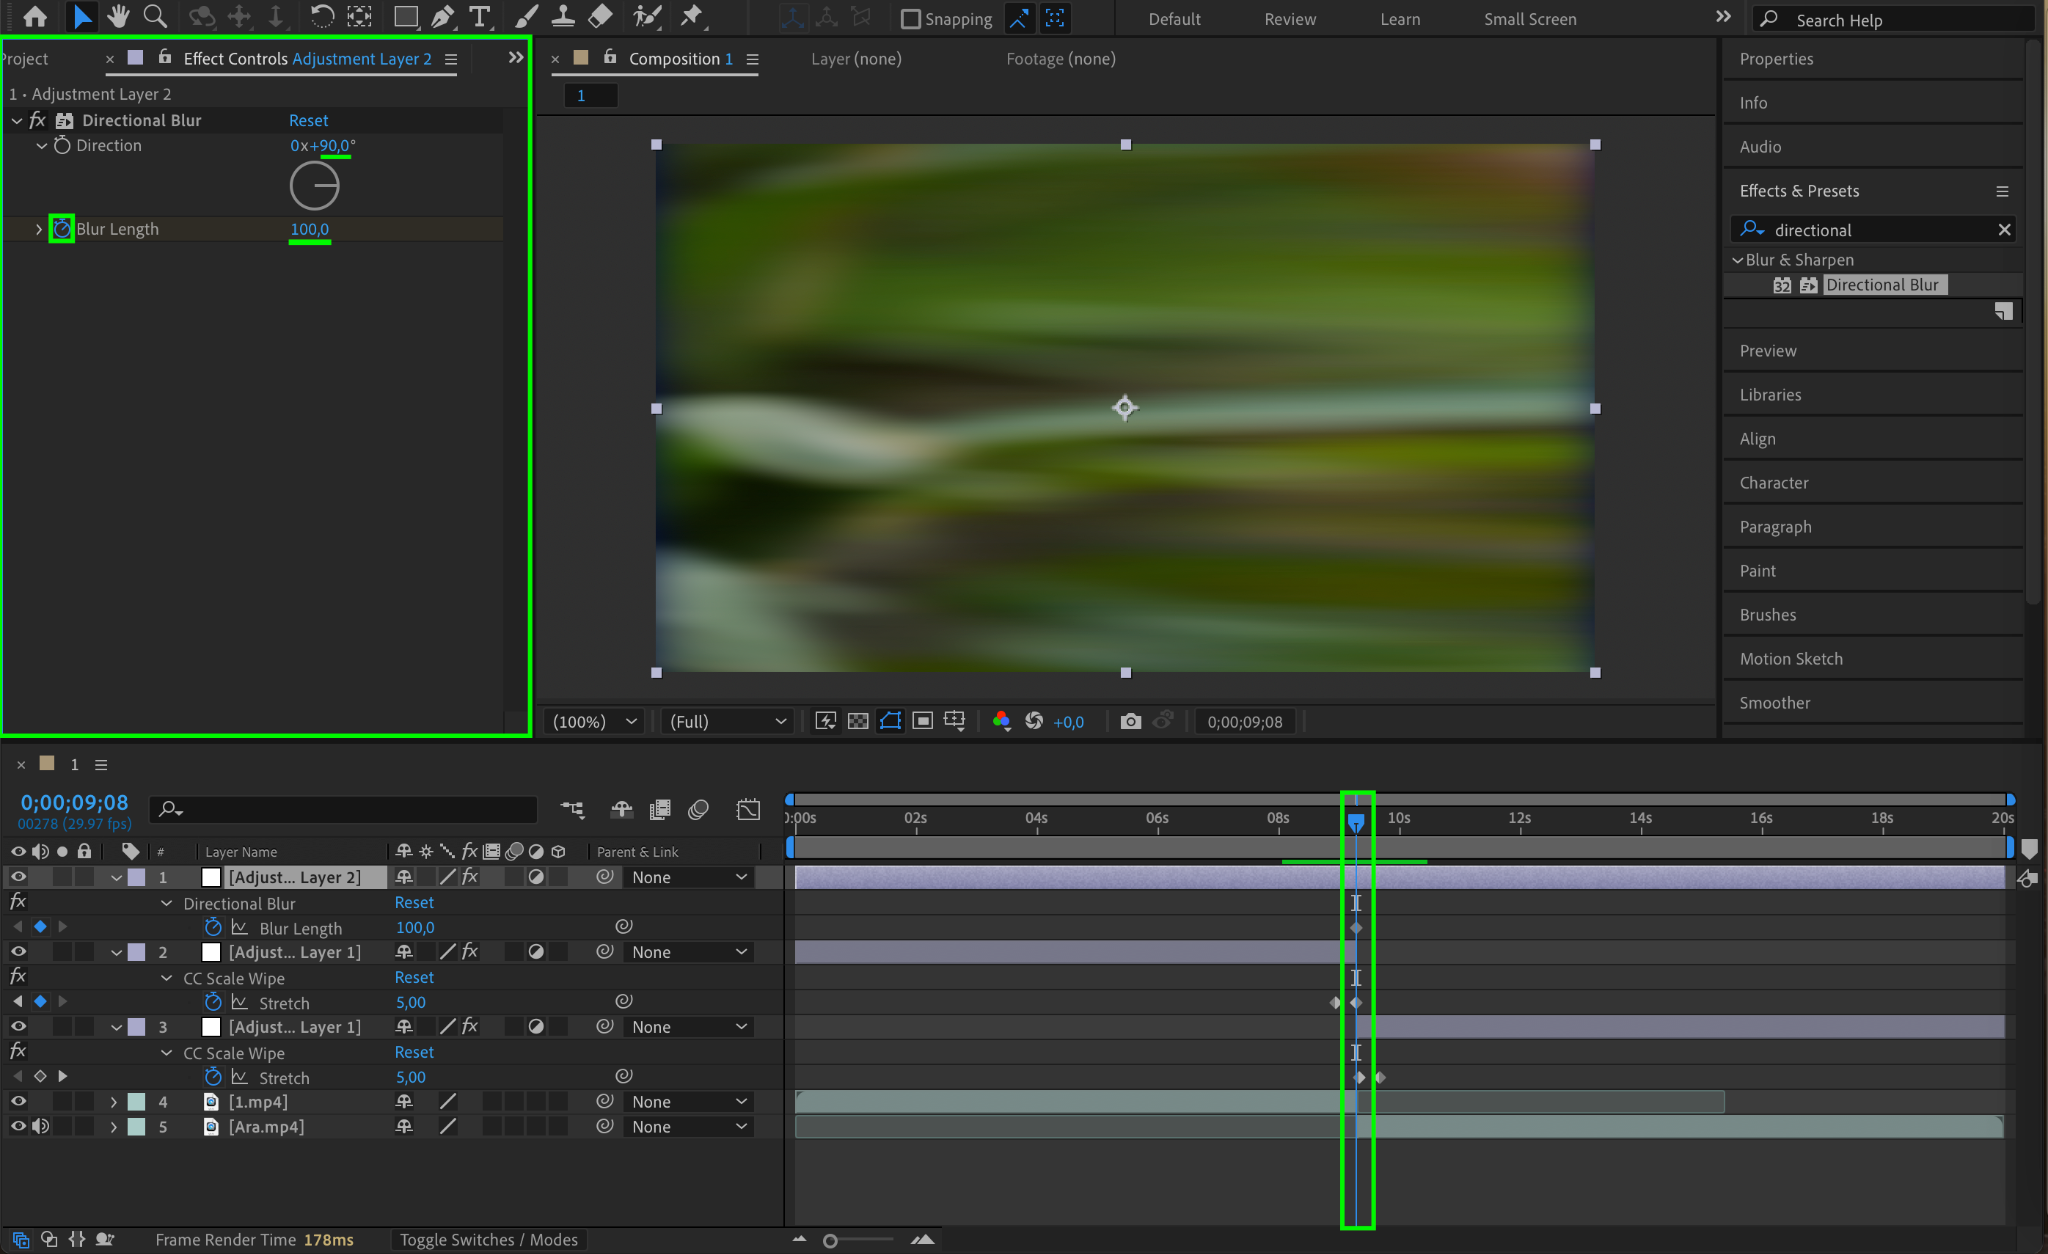Clear the directional search in Effects & Presets
Image resolution: width=2048 pixels, height=1254 pixels.
[x=2003, y=230]
